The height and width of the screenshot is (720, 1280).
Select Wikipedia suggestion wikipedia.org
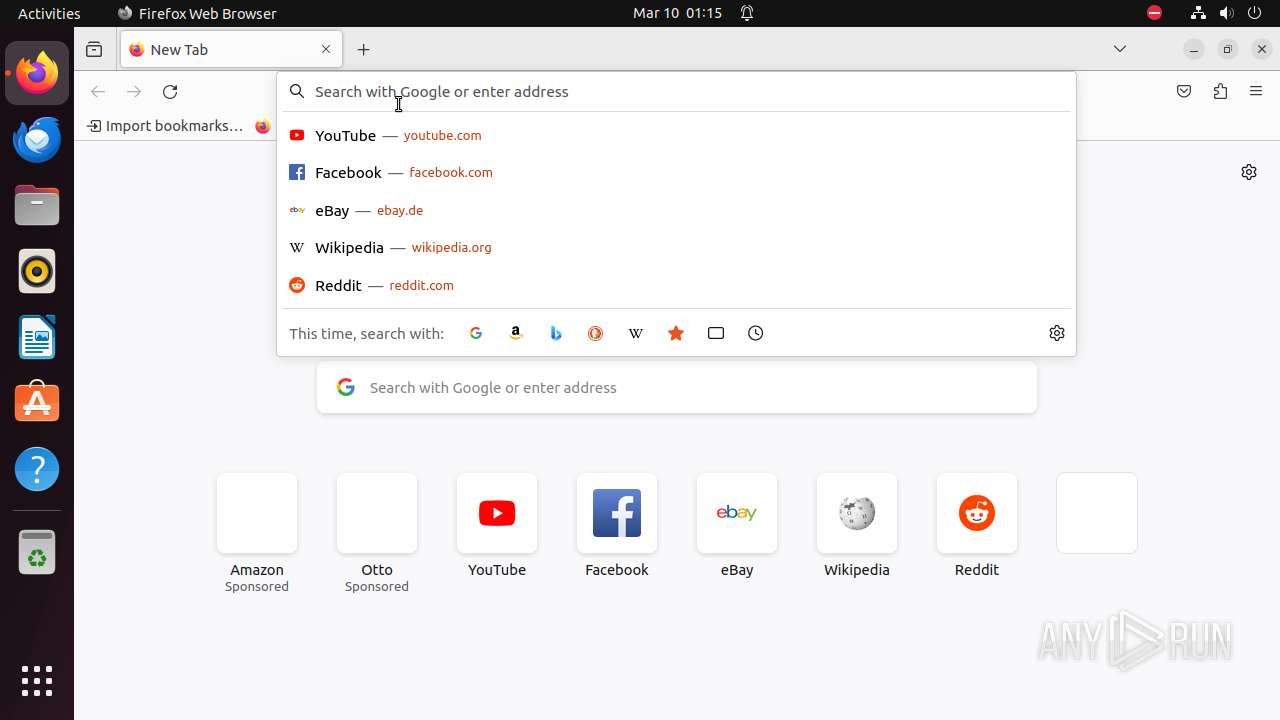676,248
